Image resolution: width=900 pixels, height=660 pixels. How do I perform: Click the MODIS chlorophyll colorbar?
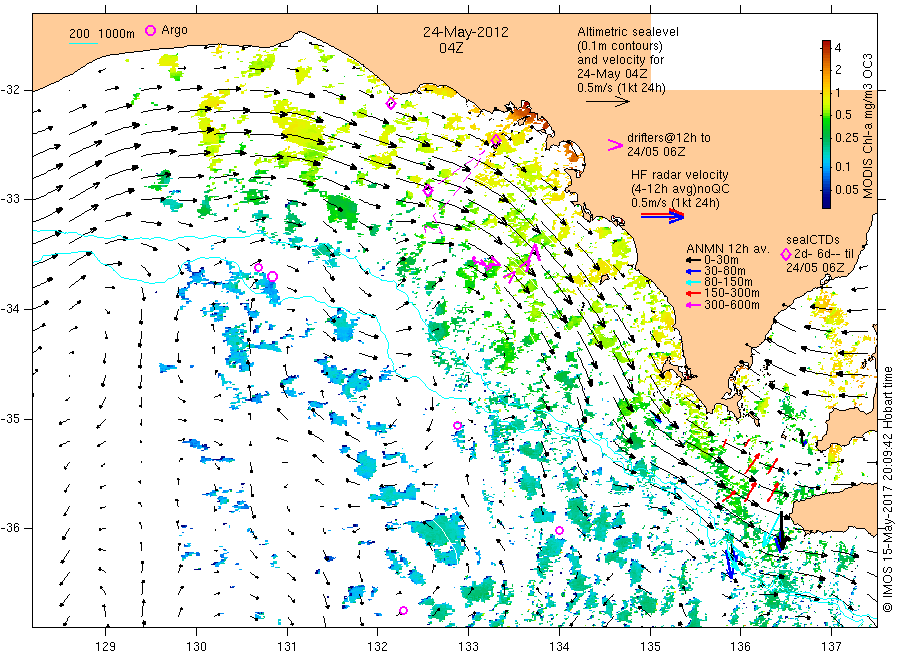(x=826, y=124)
